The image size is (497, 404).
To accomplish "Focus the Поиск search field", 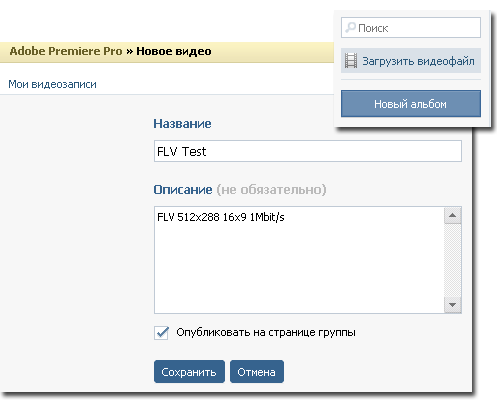I will coord(411,28).
